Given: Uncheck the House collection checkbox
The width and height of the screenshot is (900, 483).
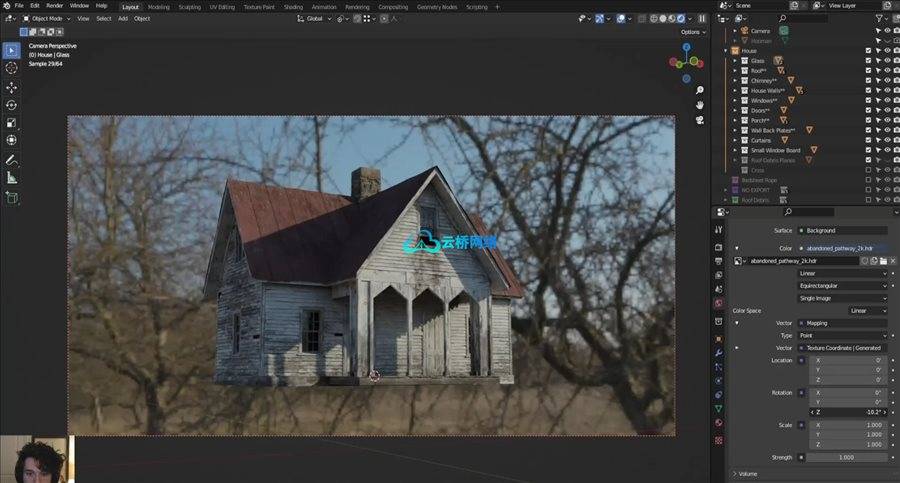Looking at the screenshot, I should [868, 51].
